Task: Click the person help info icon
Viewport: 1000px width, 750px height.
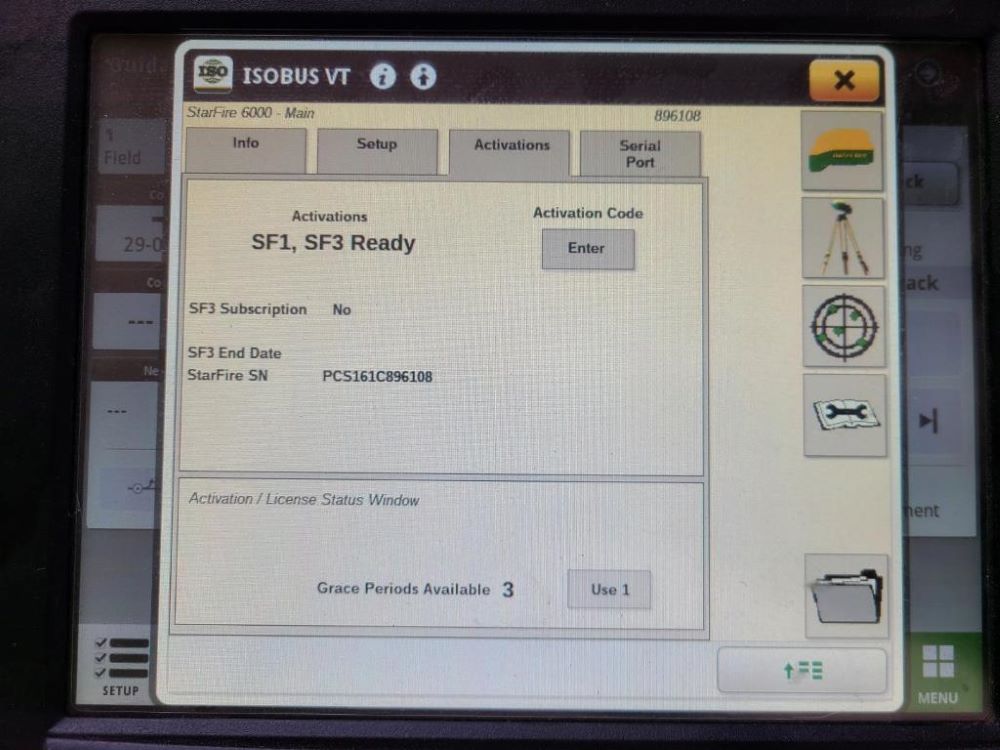Action: click(x=423, y=77)
